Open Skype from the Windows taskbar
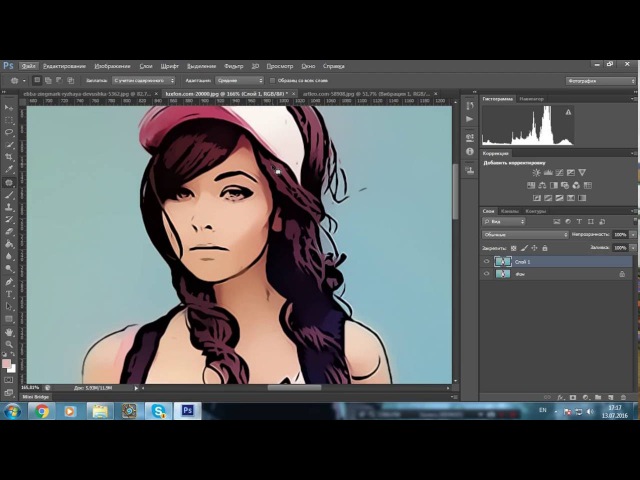The width and height of the screenshot is (640, 480). coord(158,410)
